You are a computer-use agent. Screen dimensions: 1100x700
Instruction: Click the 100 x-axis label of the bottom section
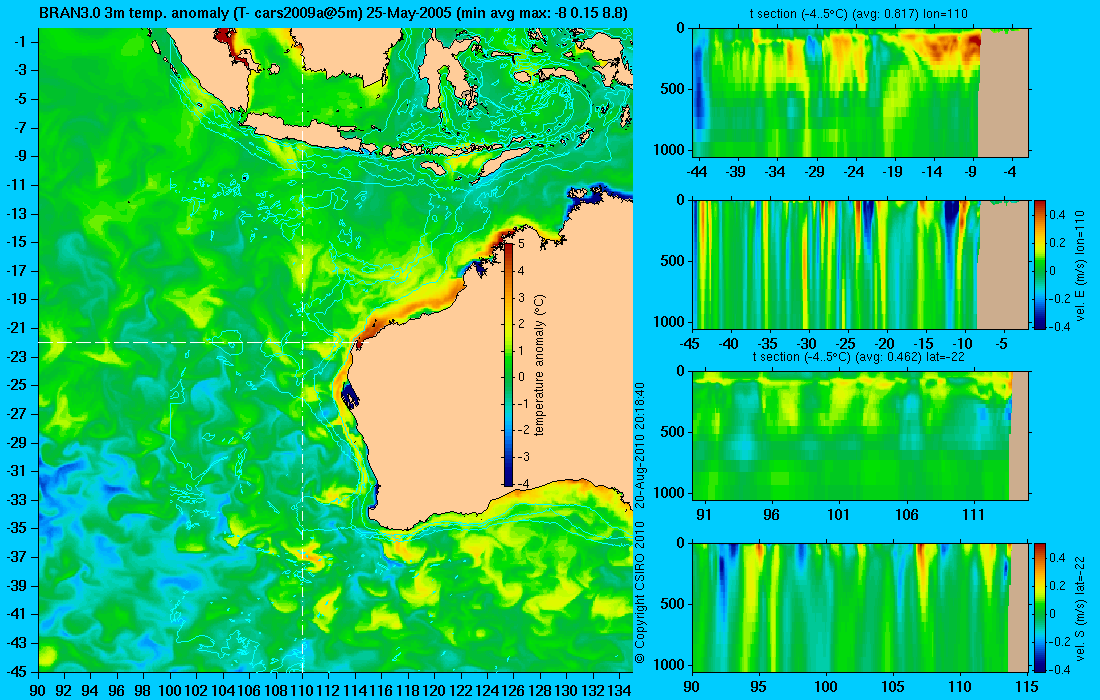826,687
